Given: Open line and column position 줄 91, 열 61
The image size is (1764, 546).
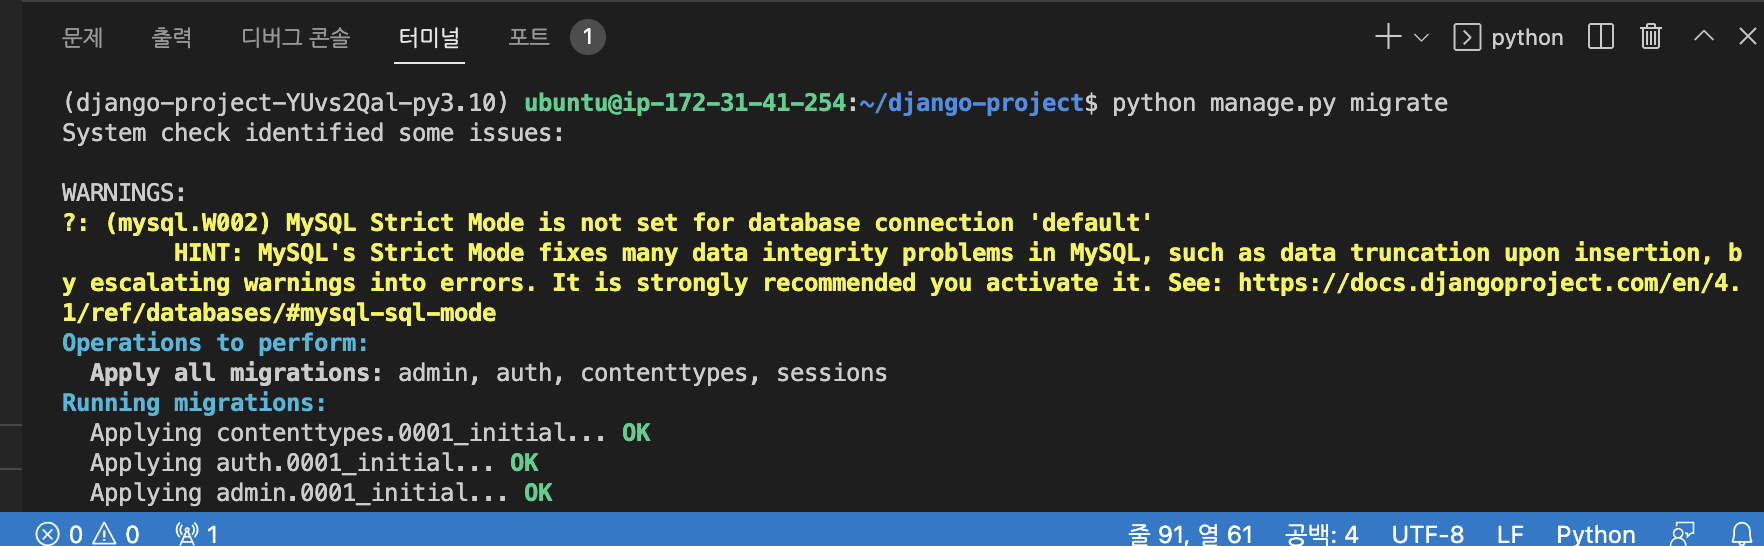Looking at the screenshot, I should pyautogui.click(x=1190, y=534).
